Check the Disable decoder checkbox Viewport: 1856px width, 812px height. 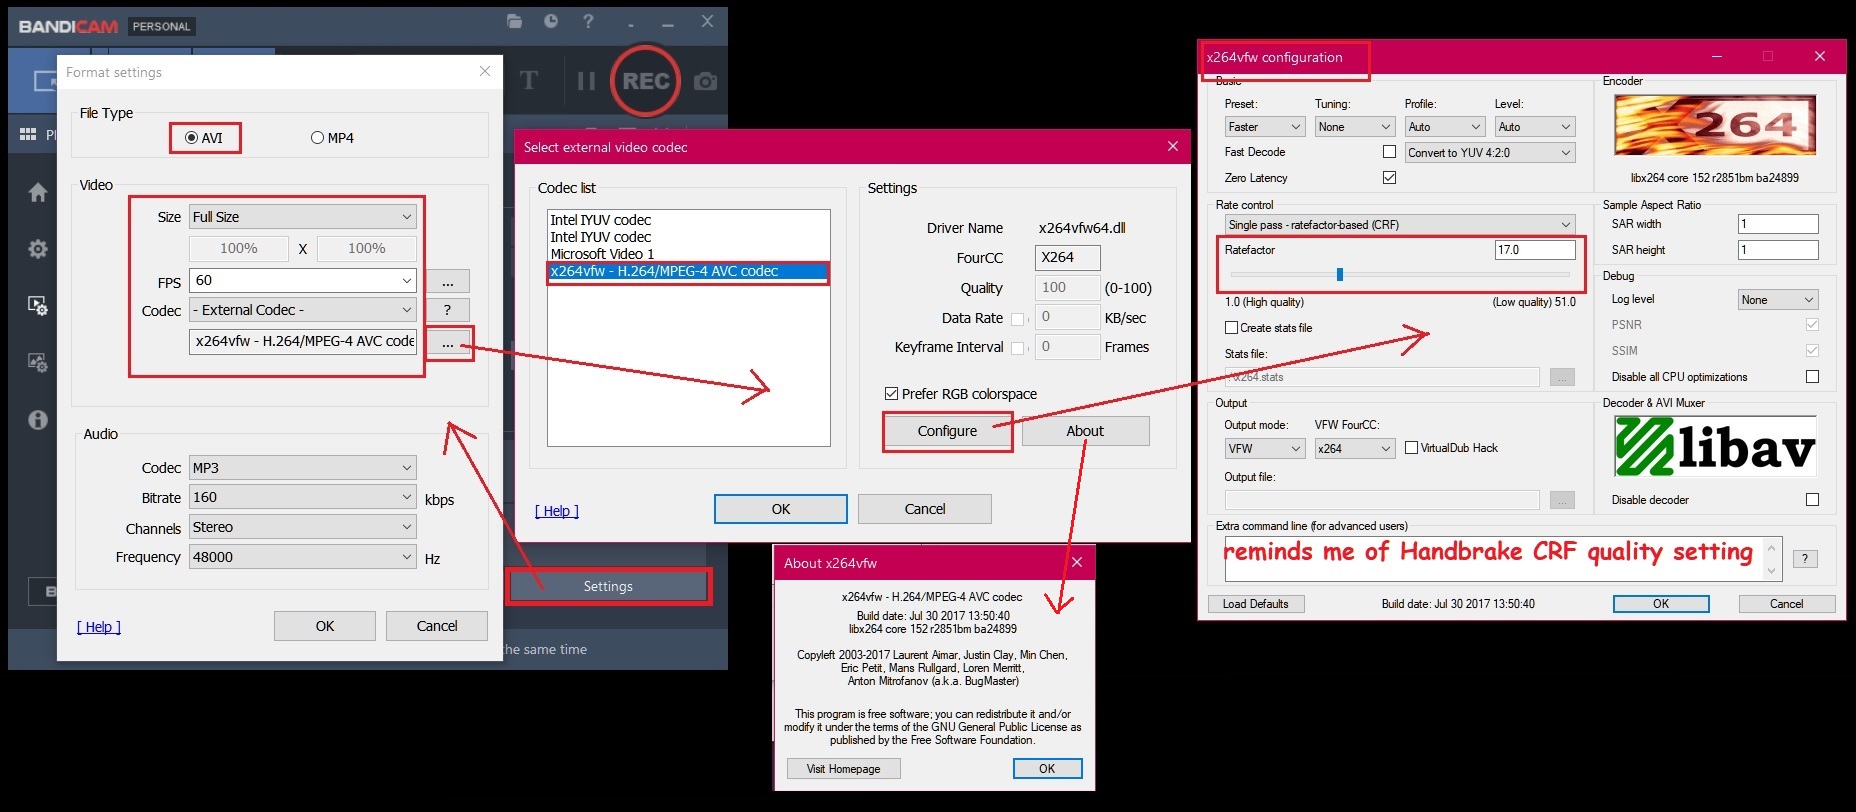point(1813,500)
